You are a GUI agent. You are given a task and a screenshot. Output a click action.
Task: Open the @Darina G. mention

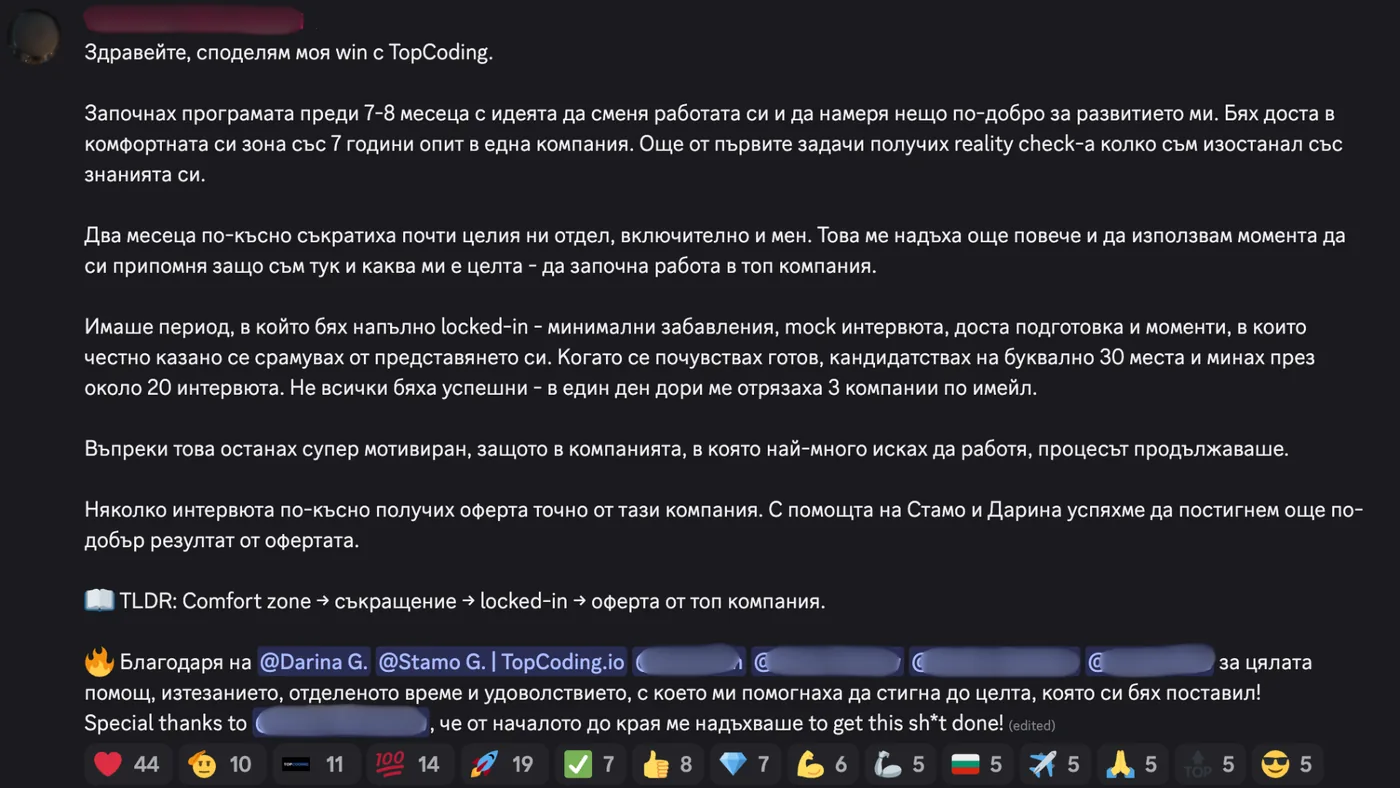tap(313, 662)
